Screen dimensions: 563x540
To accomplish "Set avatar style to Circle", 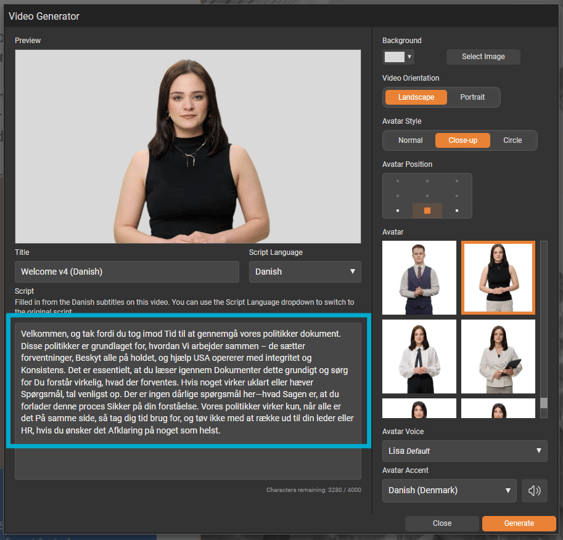I will (512, 140).
